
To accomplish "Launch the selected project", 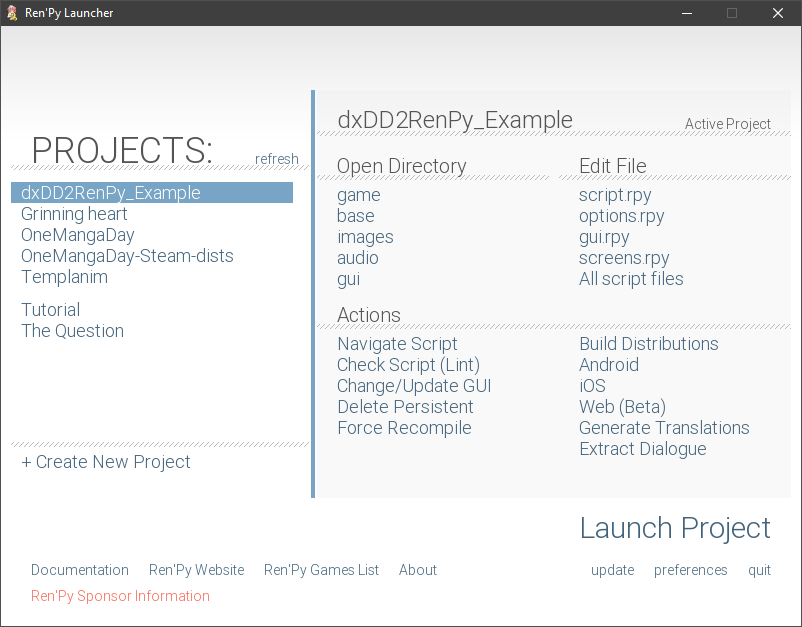I will click(675, 528).
